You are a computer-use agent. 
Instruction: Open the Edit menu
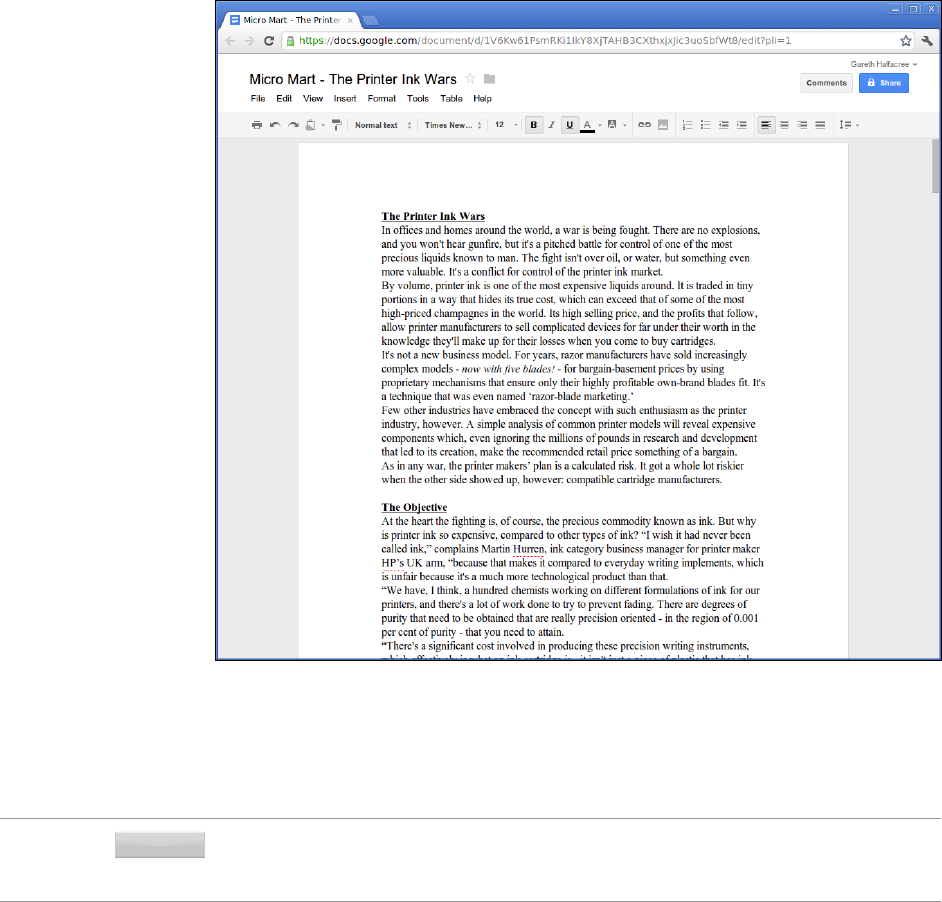click(284, 99)
